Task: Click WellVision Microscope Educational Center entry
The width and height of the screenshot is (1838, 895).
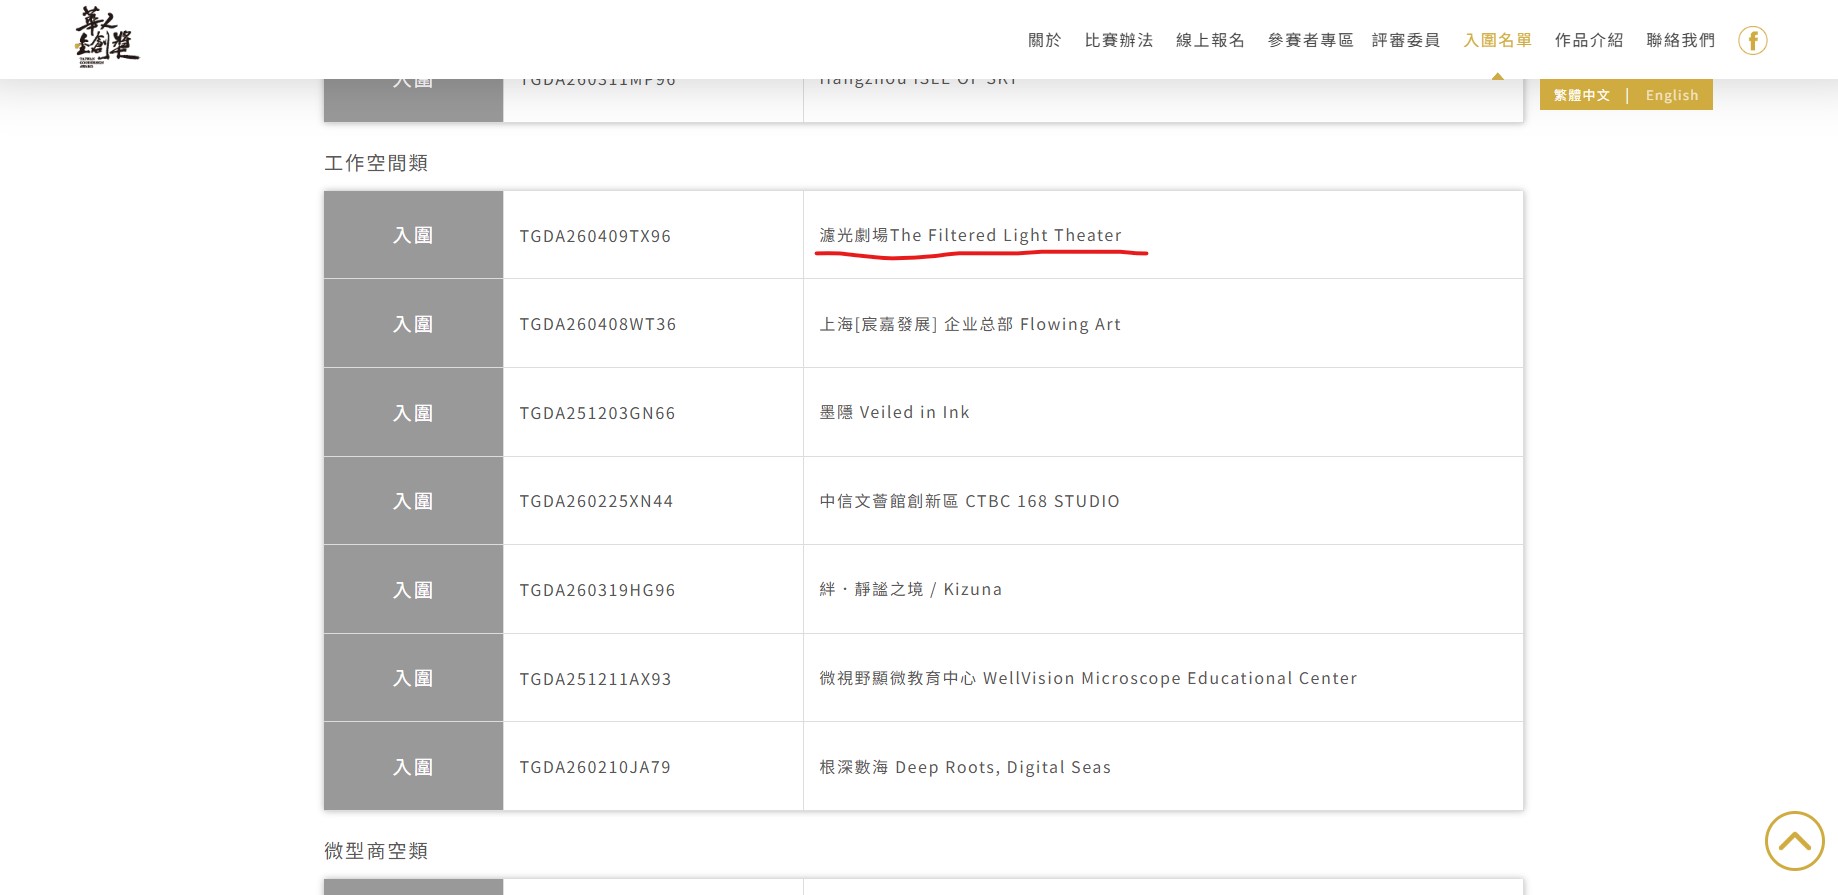Action: point(1089,678)
